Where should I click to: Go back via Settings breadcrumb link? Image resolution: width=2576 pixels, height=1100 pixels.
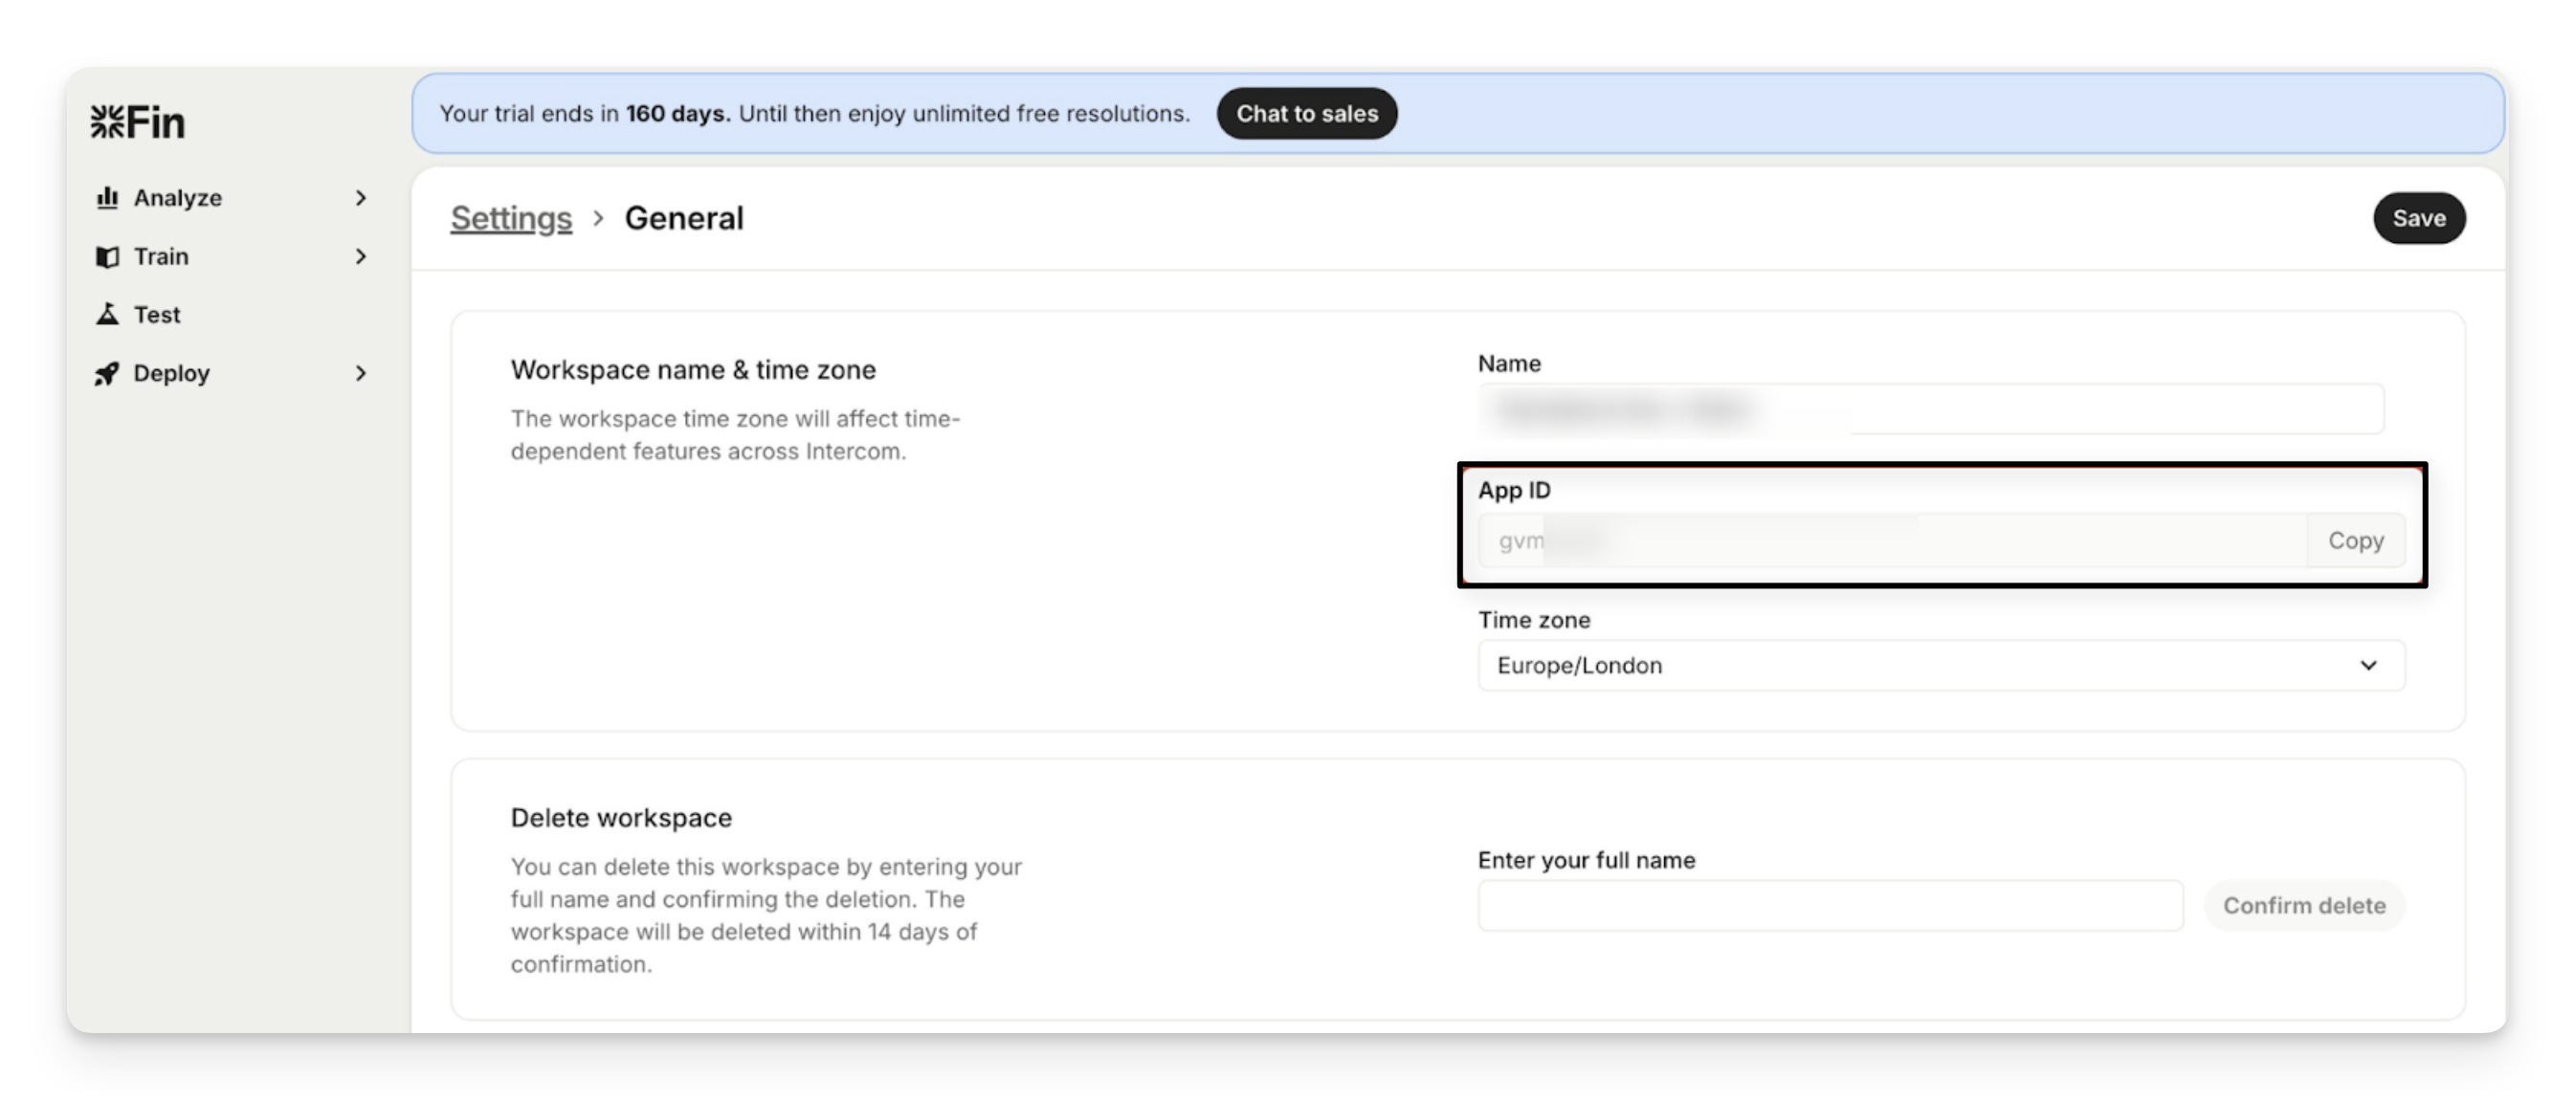511,218
